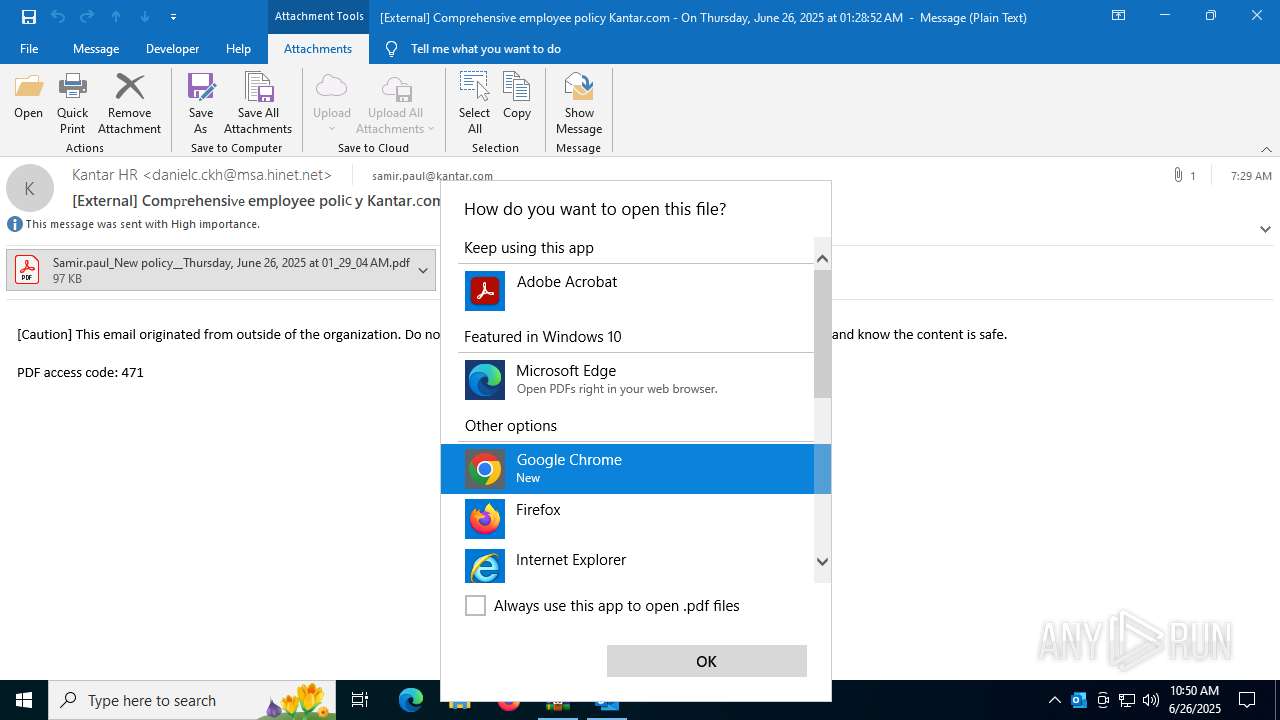
Task: Click Tell me what you want to do
Action: click(x=485, y=48)
